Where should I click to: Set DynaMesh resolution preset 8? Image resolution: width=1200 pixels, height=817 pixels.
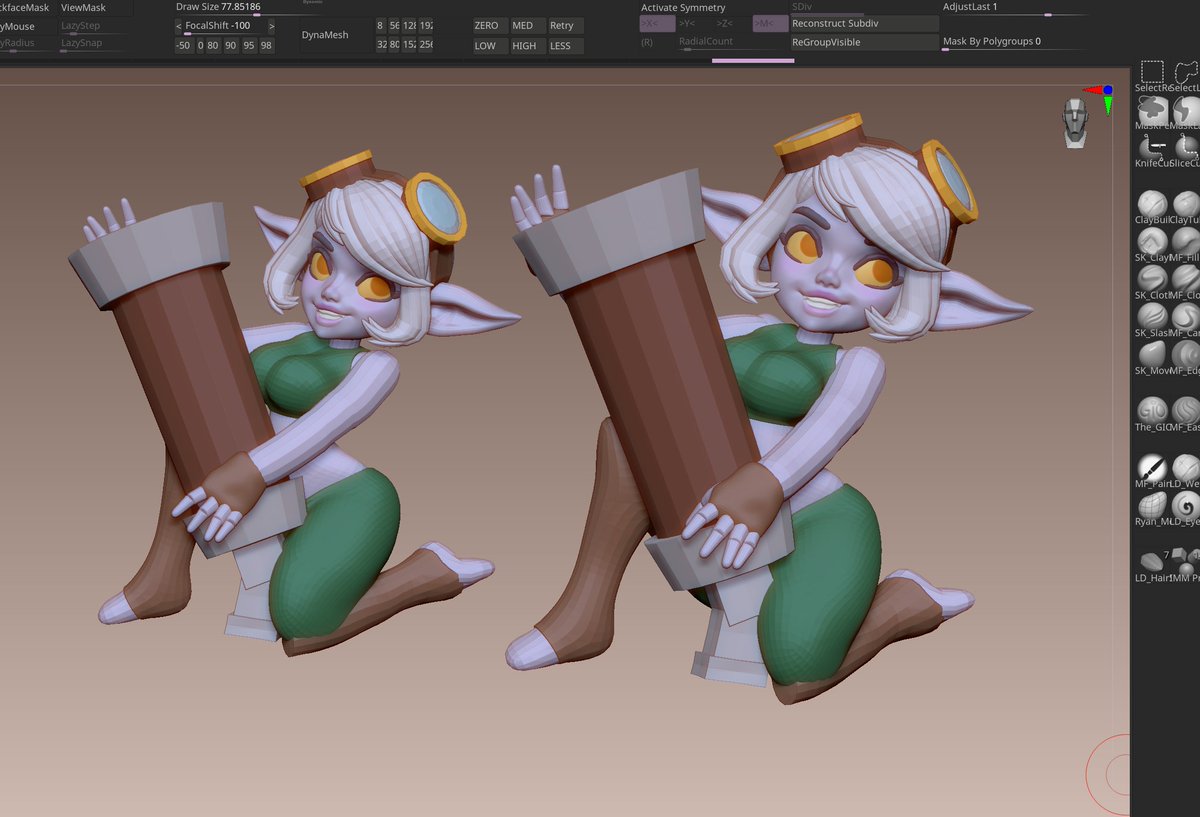[380, 26]
